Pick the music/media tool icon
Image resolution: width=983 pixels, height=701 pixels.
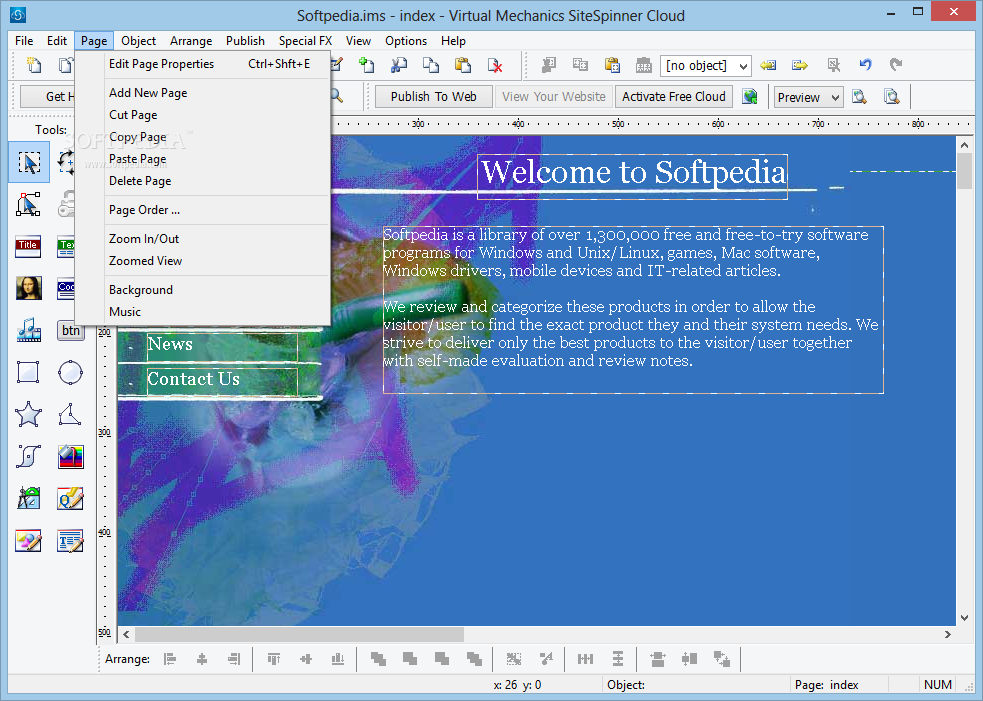(x=28, y=330)
